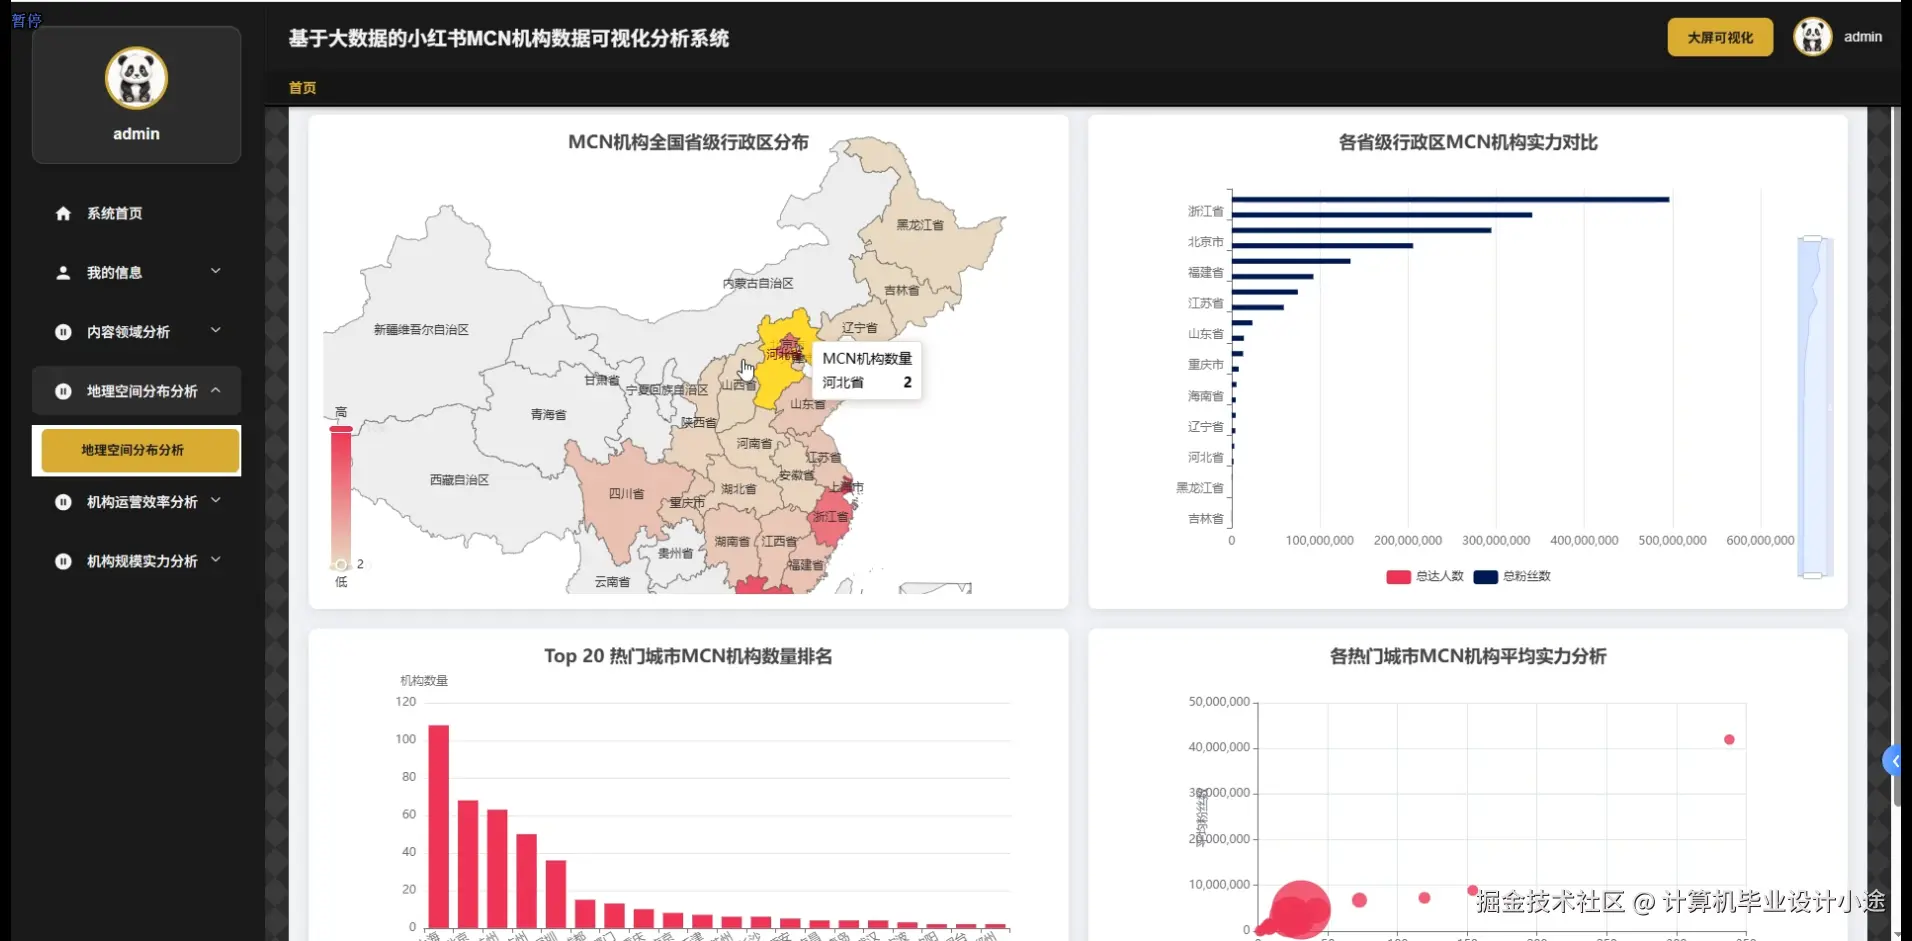Click the title MCN机构全国省级行政区分布
The width and height of the screenshot is (1912, 941).
pyautogui.click(x=688, y=143)
